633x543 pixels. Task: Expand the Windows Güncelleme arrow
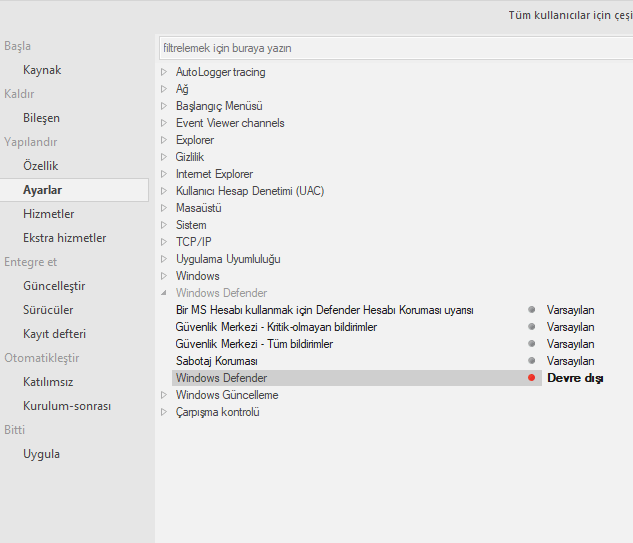pyautogui.click(x=164, y=395)
